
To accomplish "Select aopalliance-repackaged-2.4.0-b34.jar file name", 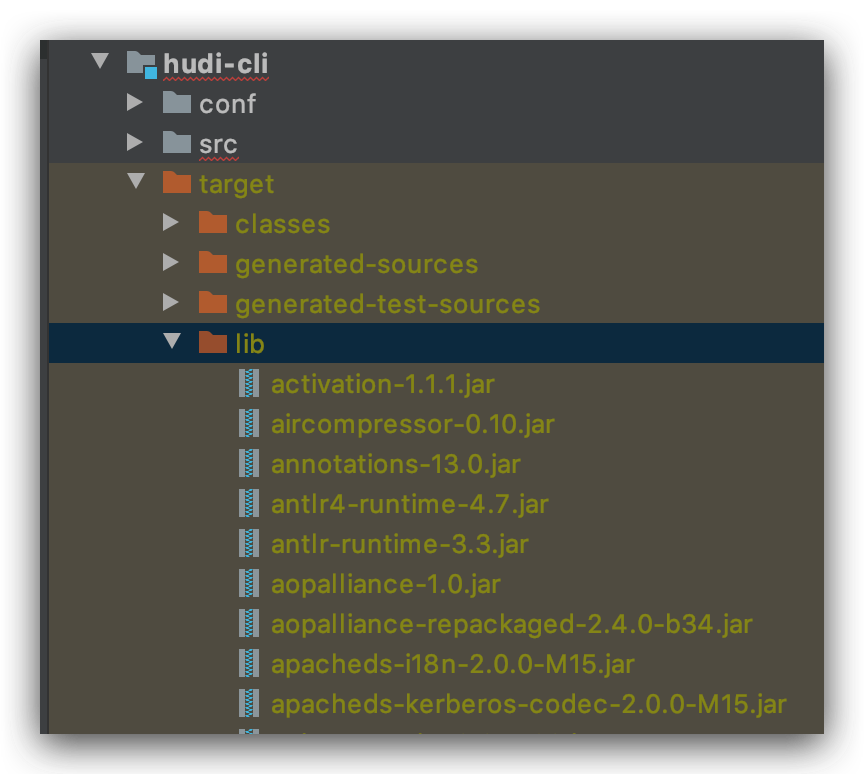I will pyautogui.click(x=512, y=625).
